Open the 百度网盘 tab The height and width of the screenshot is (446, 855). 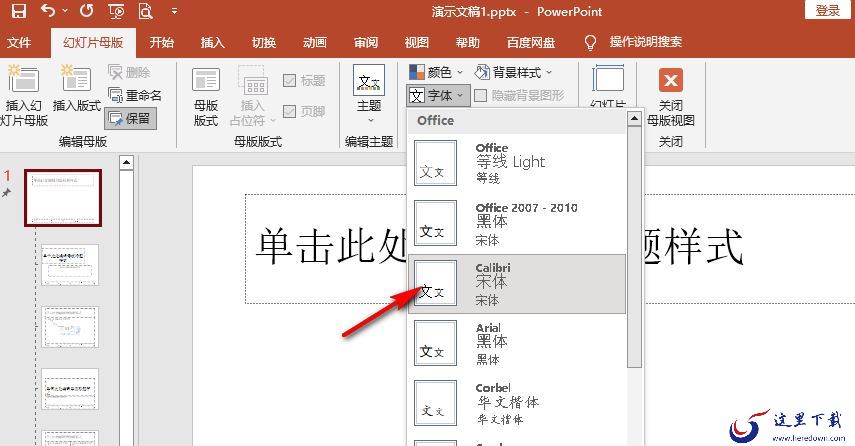[x=531, y=43]
